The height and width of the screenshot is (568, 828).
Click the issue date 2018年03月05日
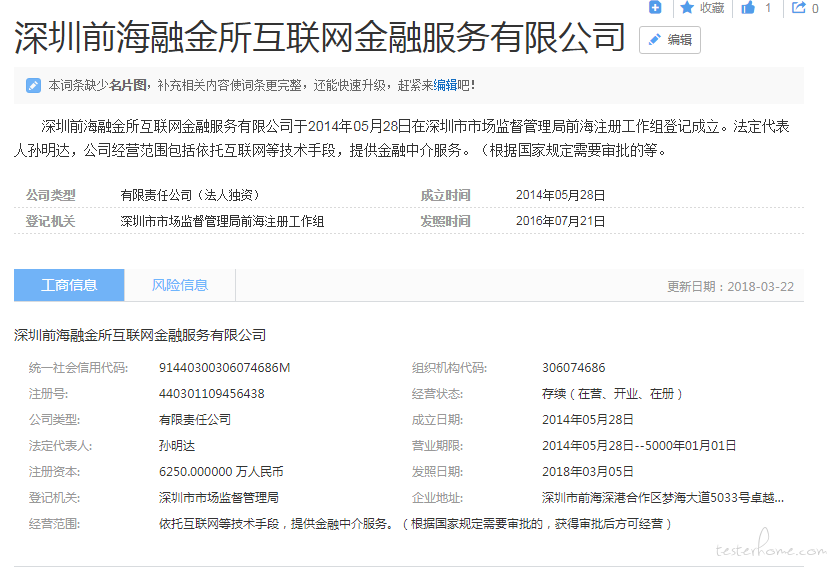(x=588, y=471)
